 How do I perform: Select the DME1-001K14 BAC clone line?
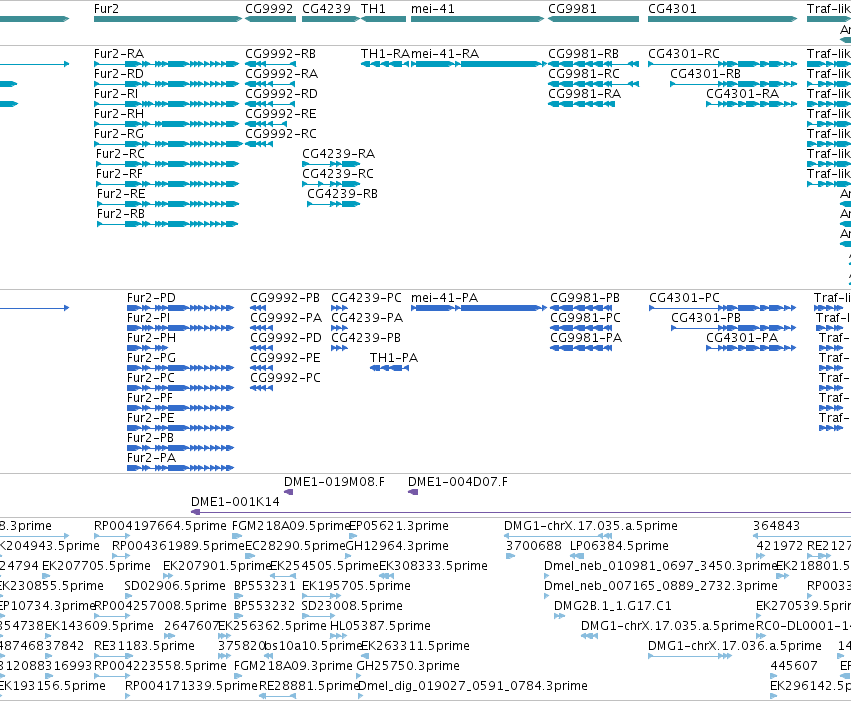(x=521, y=512)
